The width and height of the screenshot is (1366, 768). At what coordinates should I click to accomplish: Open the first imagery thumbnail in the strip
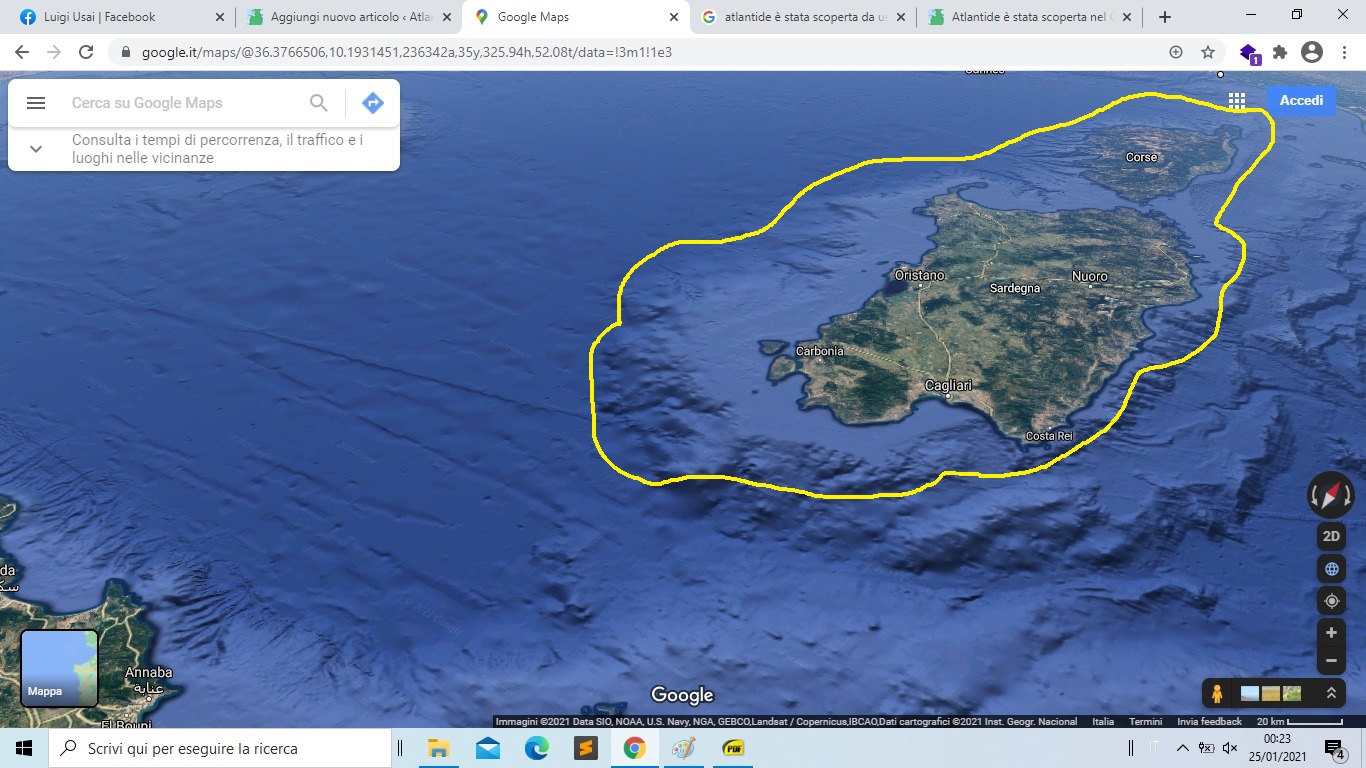click(1250, 693)
